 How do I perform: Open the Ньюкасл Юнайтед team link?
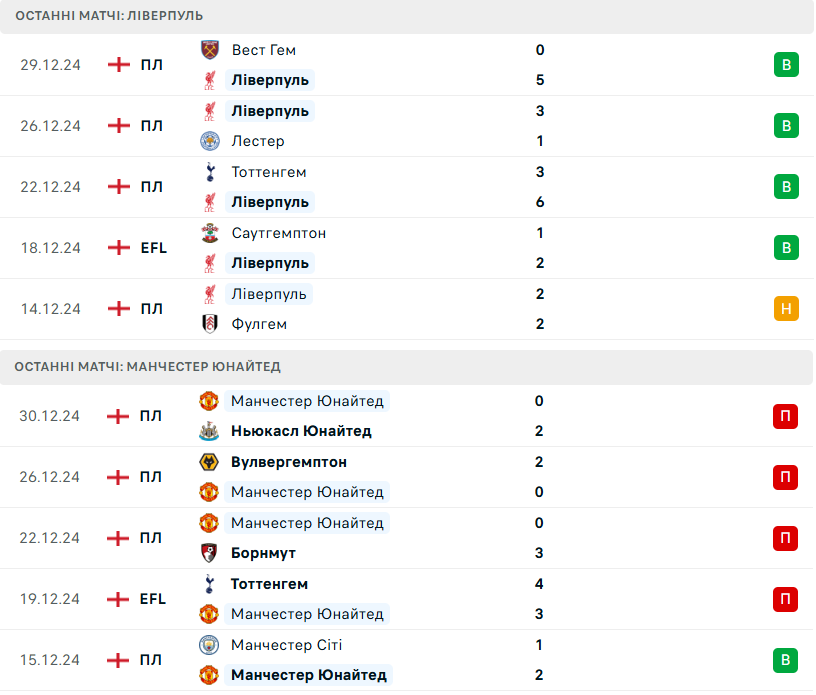point(301,431)
